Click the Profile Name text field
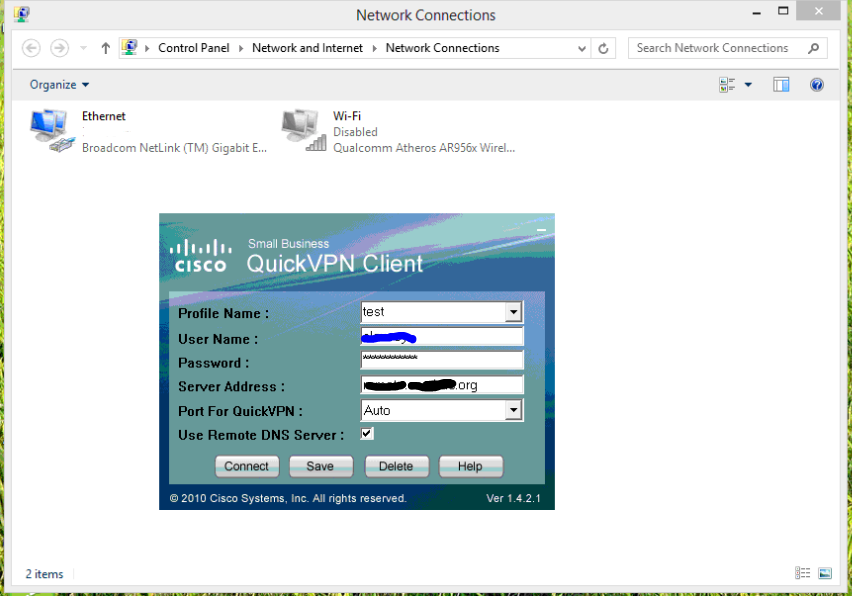The image size is (852, 596). 433,312
